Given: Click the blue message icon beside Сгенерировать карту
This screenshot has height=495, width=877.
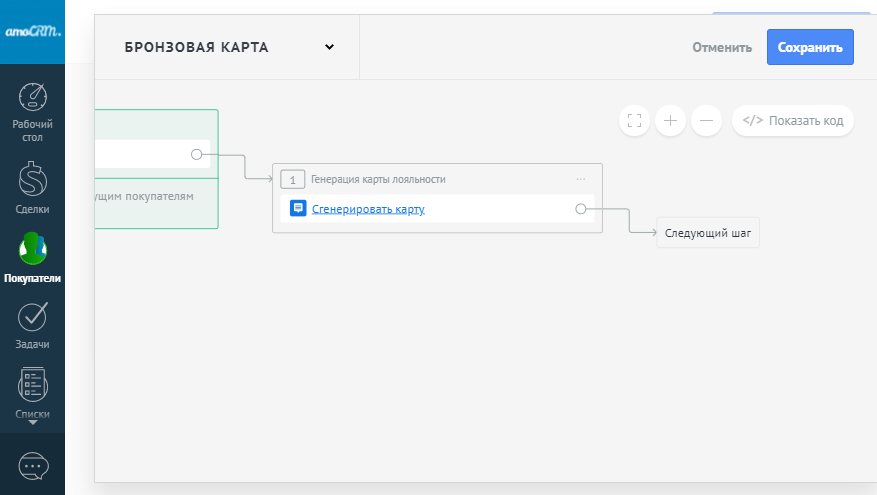Looking at the screenshot, I should [x=298, y=209].
